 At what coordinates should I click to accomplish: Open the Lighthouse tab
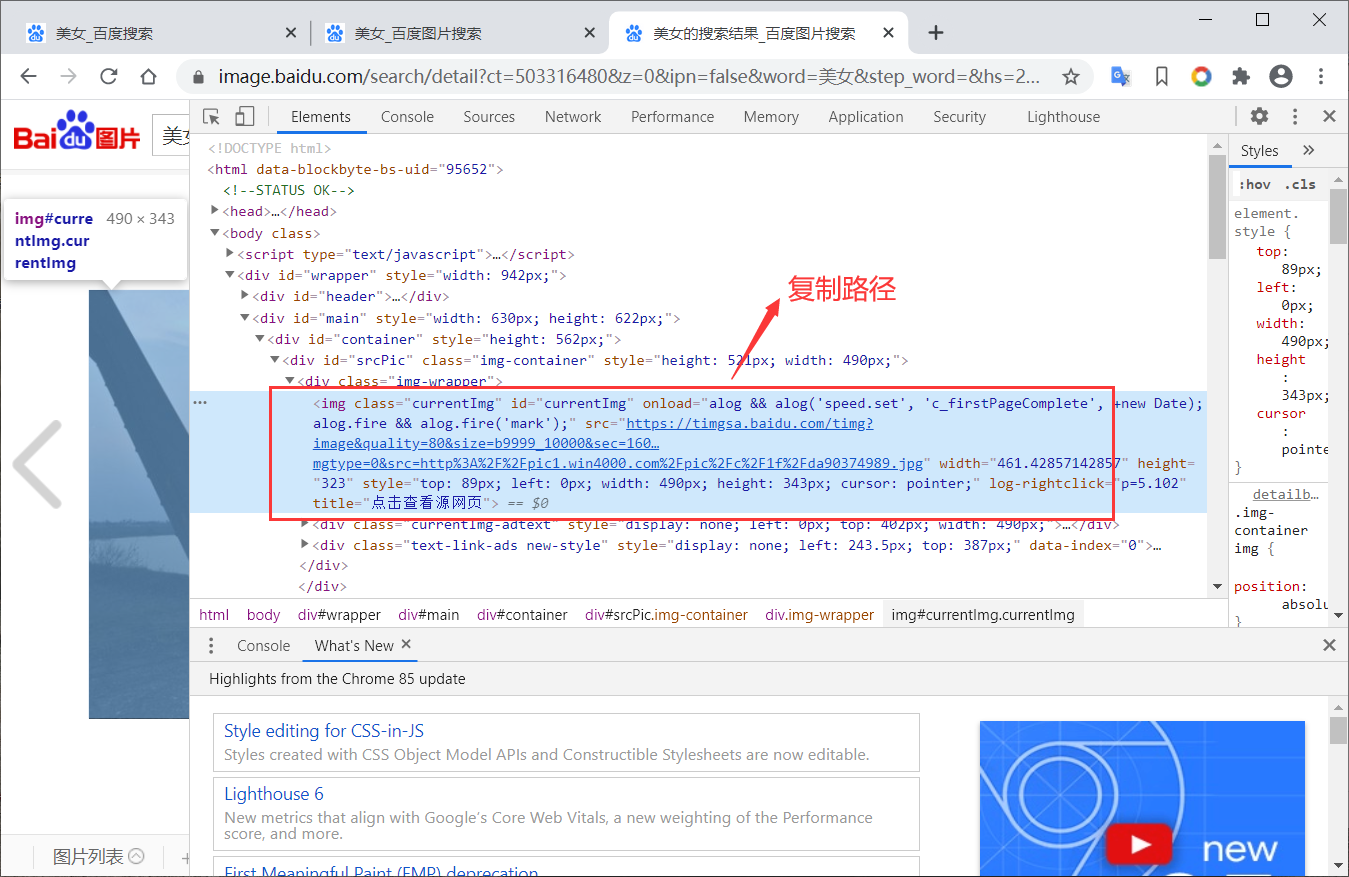pos(1063,116)
